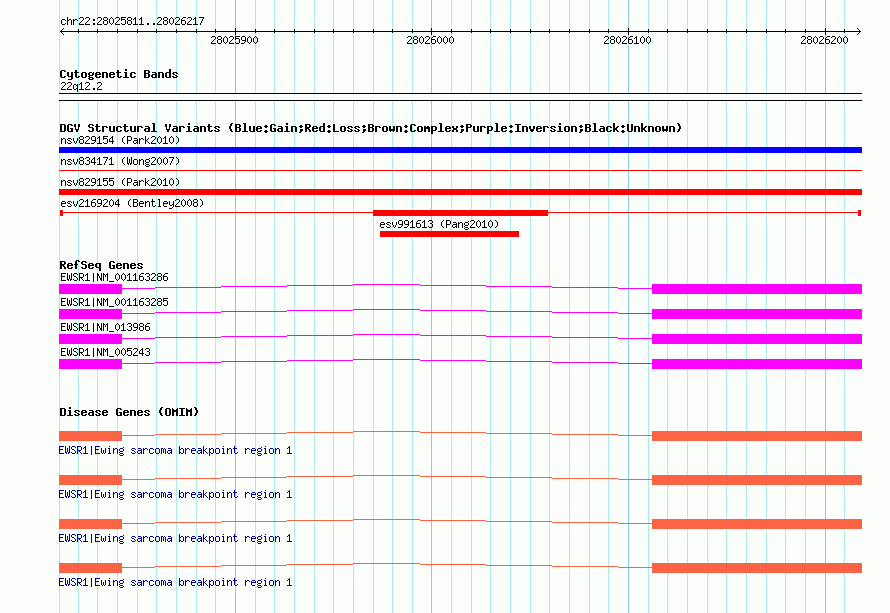Select the esv2169204 (Bentley2008) label
This screenshot has width=890, height=613.
coord(132,203)
